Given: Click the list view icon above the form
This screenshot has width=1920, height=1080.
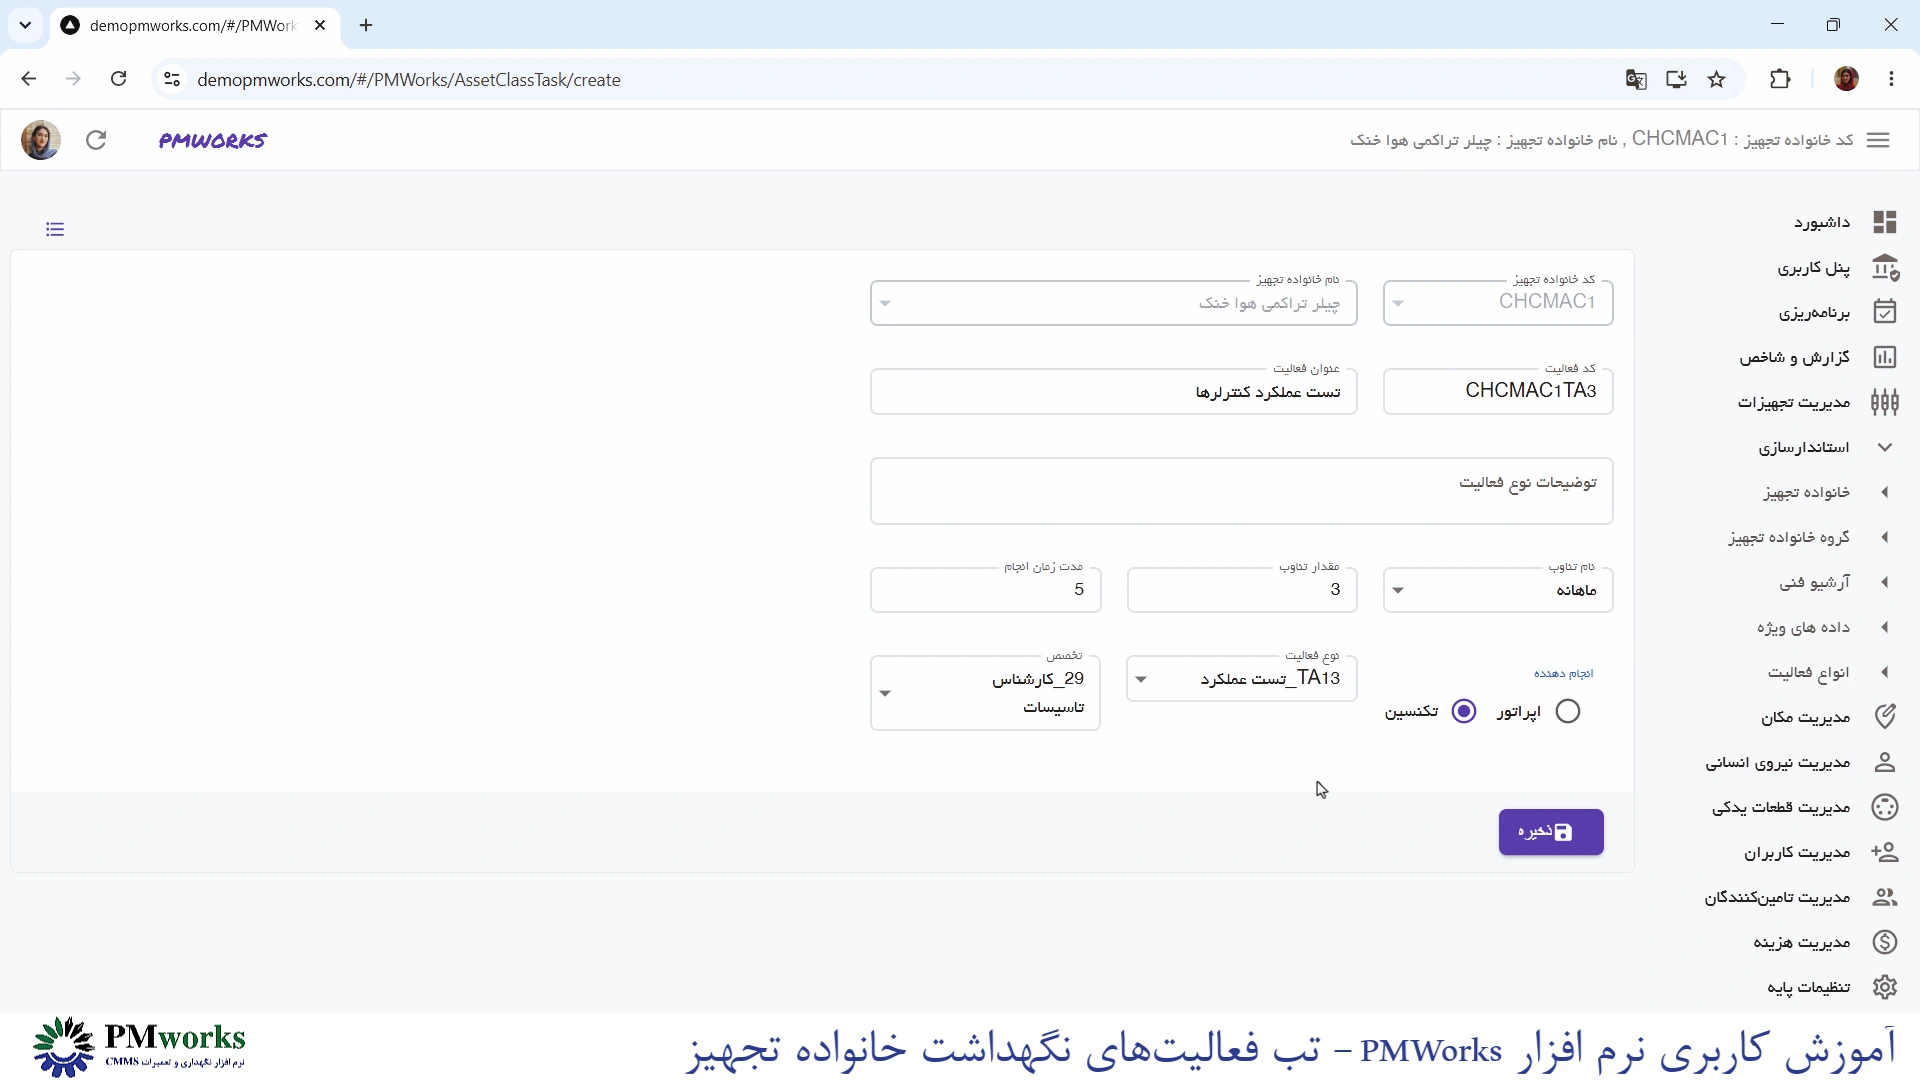Looking at the screenshot, I should pyautogui.click(x=55, y=229).
